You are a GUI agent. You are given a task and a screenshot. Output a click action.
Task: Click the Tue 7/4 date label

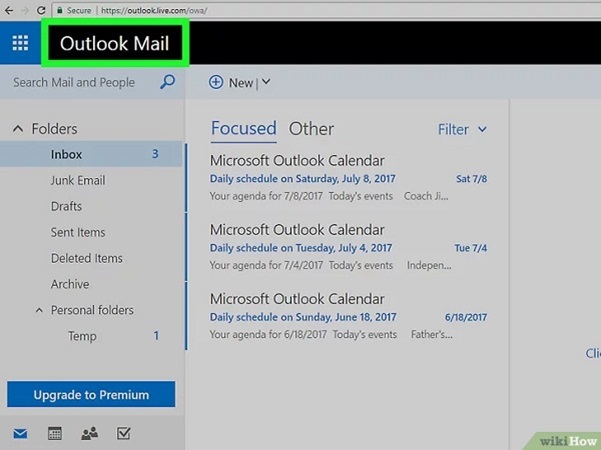(471, 248)
